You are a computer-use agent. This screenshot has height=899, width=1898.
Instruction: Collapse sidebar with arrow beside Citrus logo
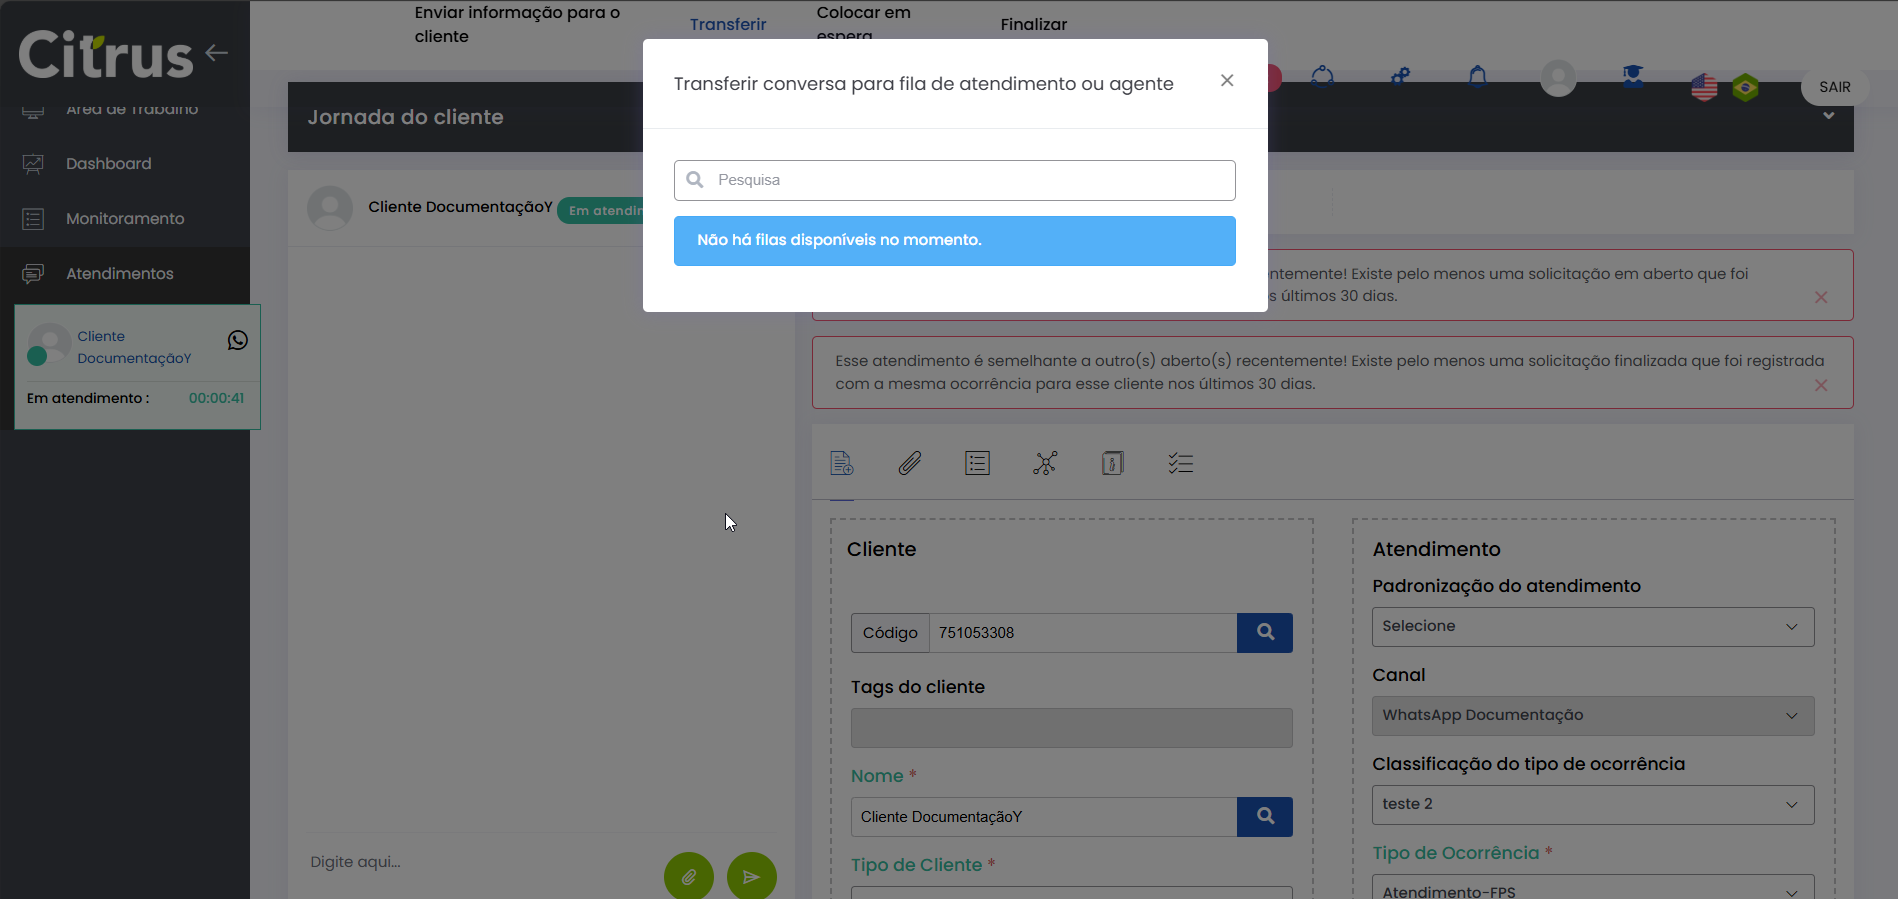(217, 53)
